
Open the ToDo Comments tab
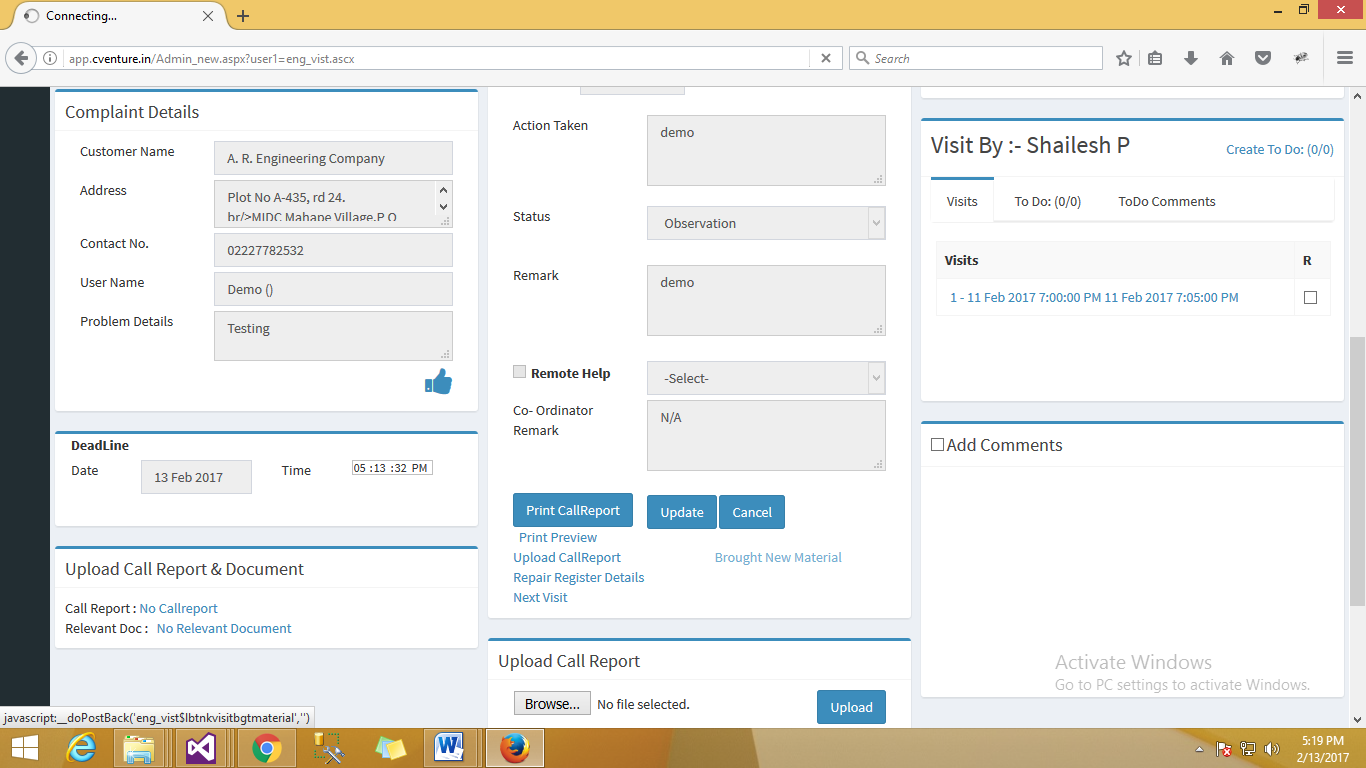1166,201
